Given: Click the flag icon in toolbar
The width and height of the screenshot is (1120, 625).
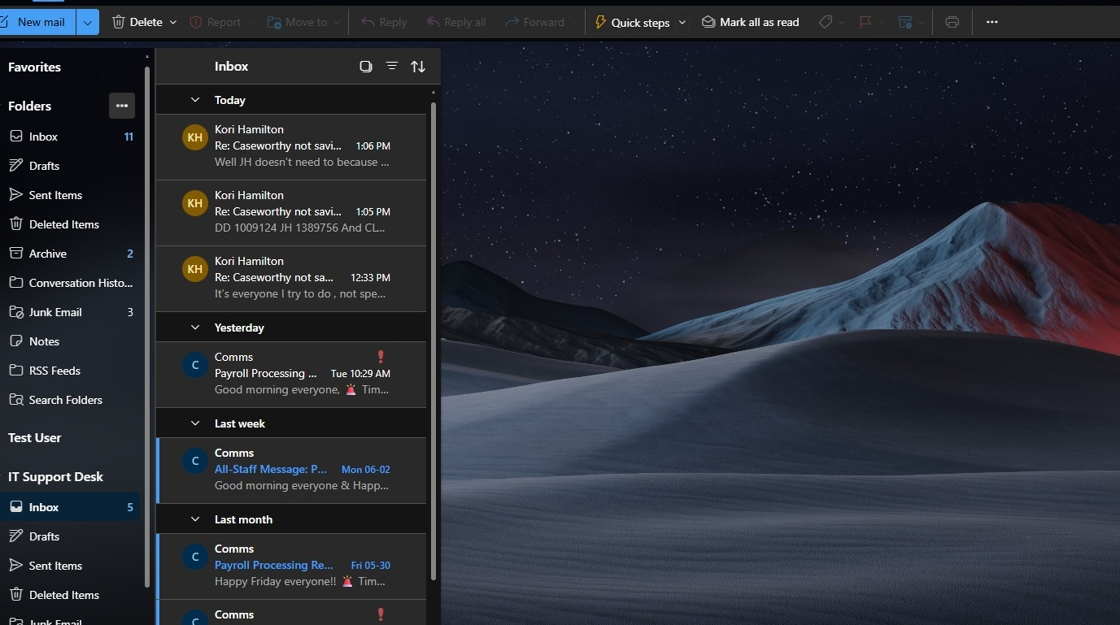Looking at the screenshot, I should click(865, 22).
